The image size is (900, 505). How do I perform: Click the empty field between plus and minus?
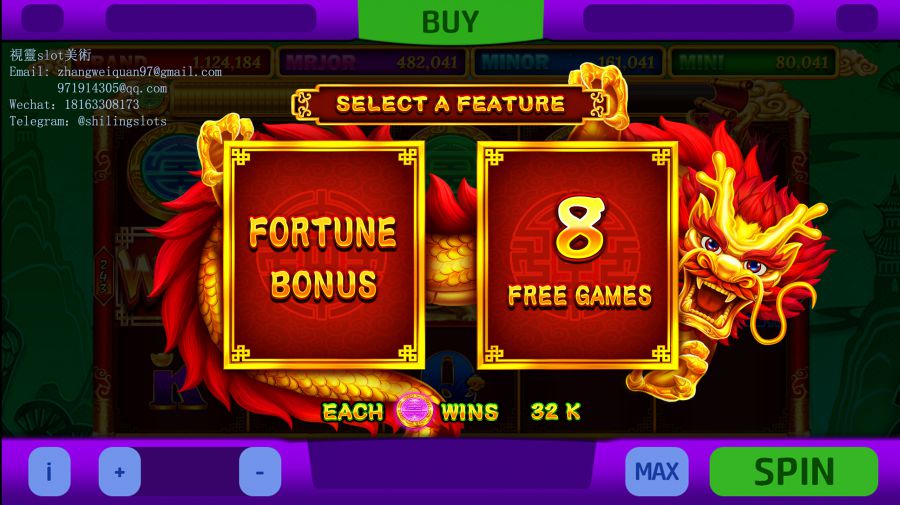190,471
